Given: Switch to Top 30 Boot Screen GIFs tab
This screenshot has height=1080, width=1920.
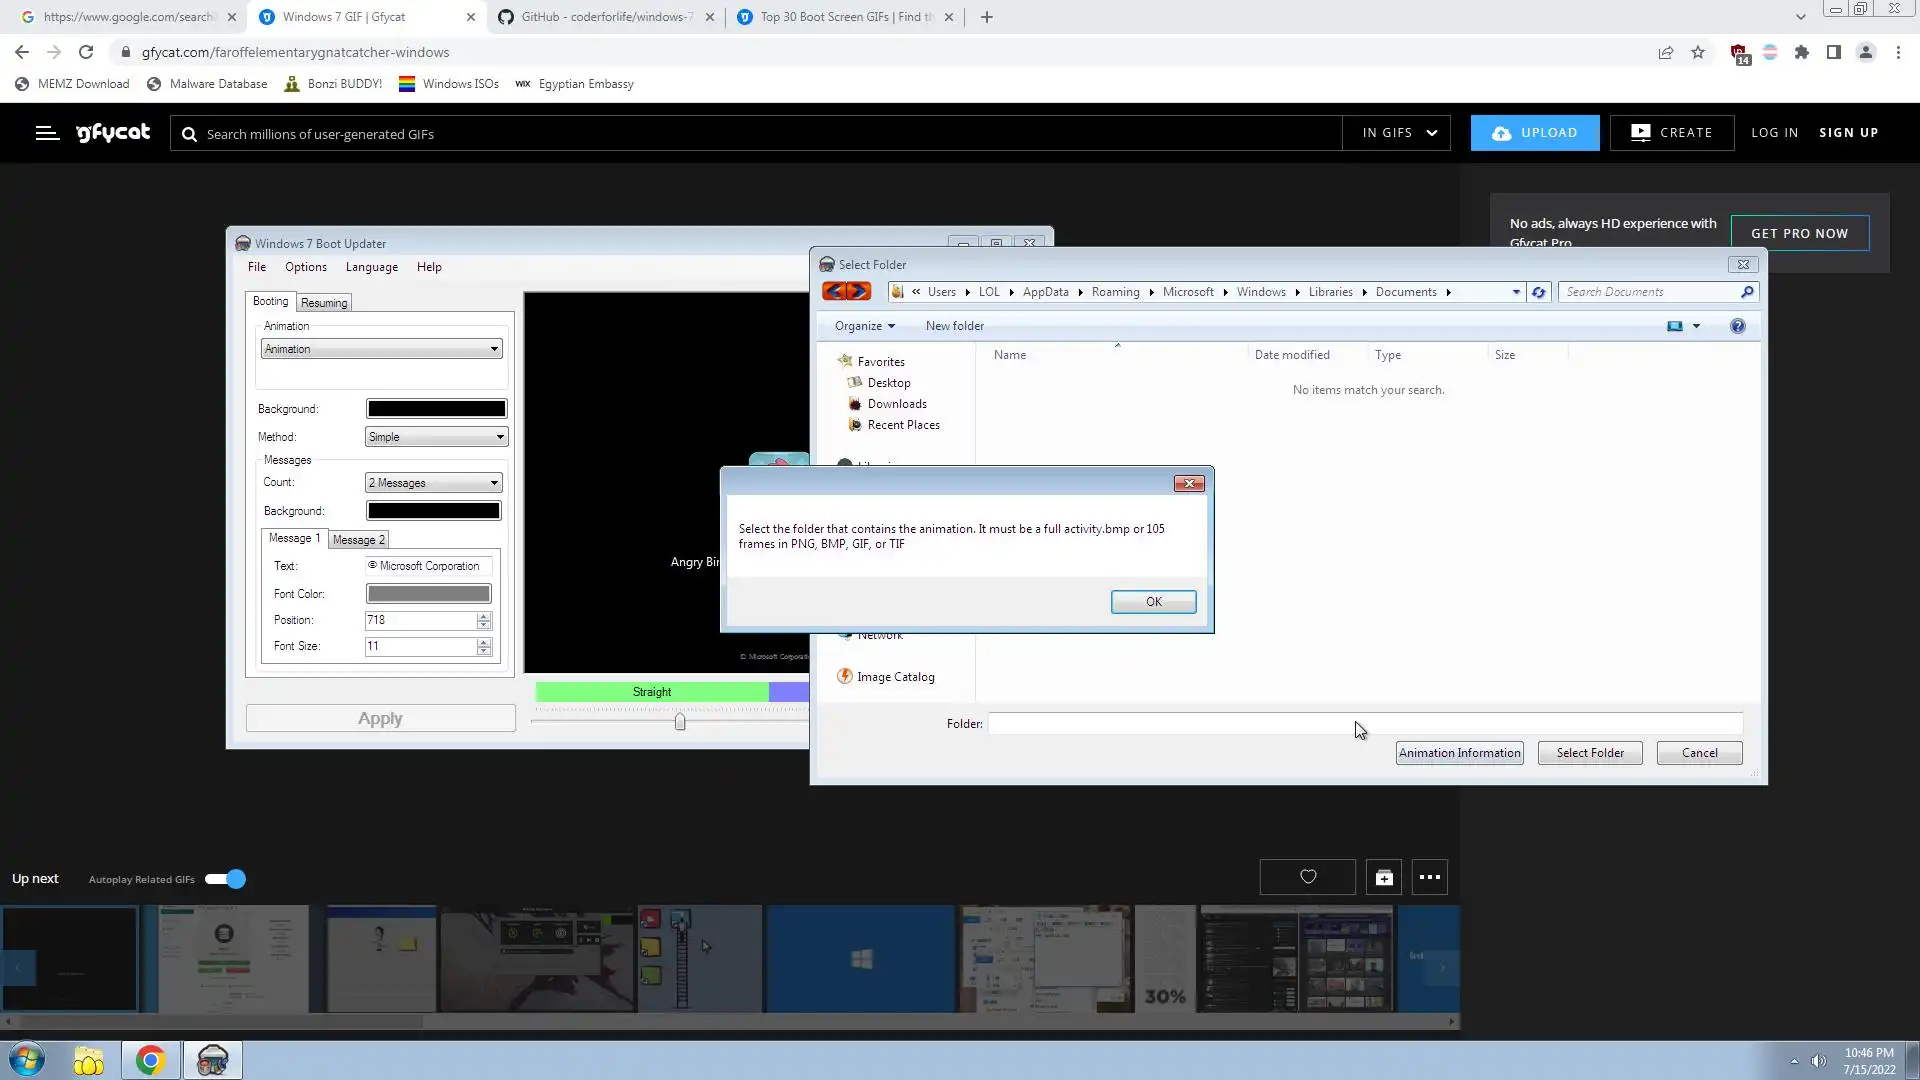Looking at the screenshot, I should (845, 17).
